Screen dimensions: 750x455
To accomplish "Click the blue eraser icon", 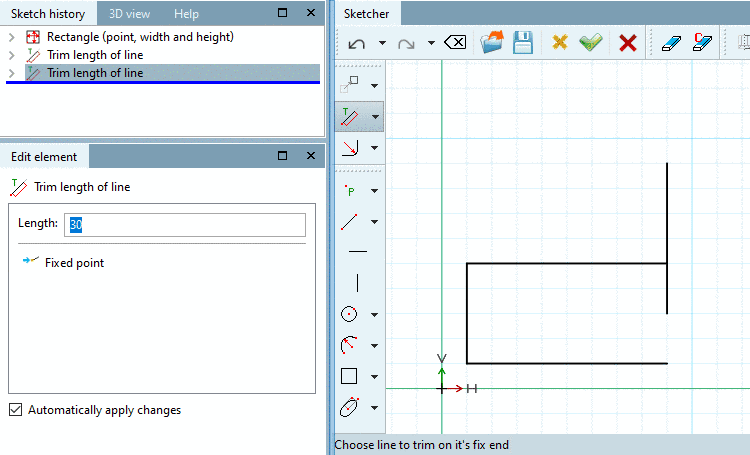I will [x=671, y=43].
